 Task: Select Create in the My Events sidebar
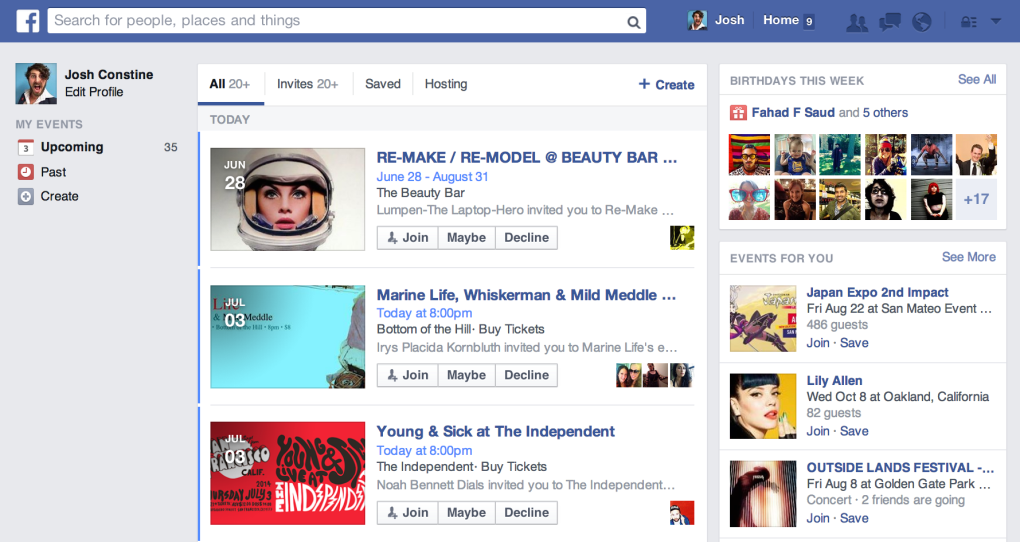[x=59, y=196]
